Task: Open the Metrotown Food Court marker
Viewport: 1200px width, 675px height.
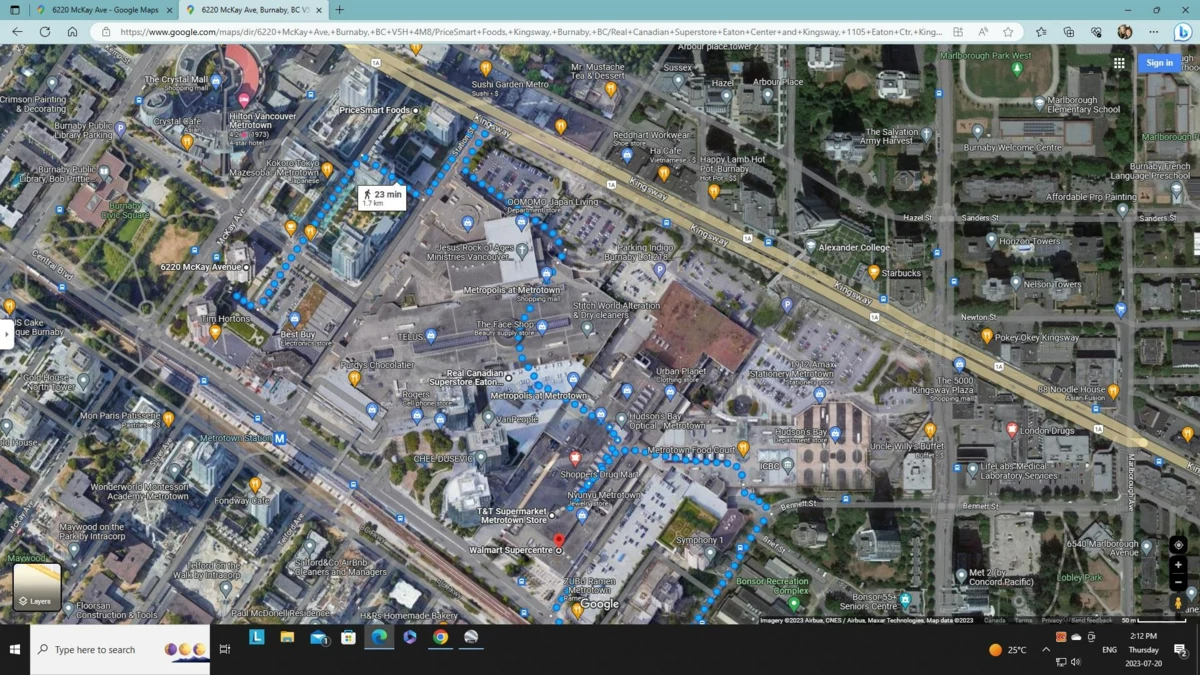Action: (x=743, y=450)
